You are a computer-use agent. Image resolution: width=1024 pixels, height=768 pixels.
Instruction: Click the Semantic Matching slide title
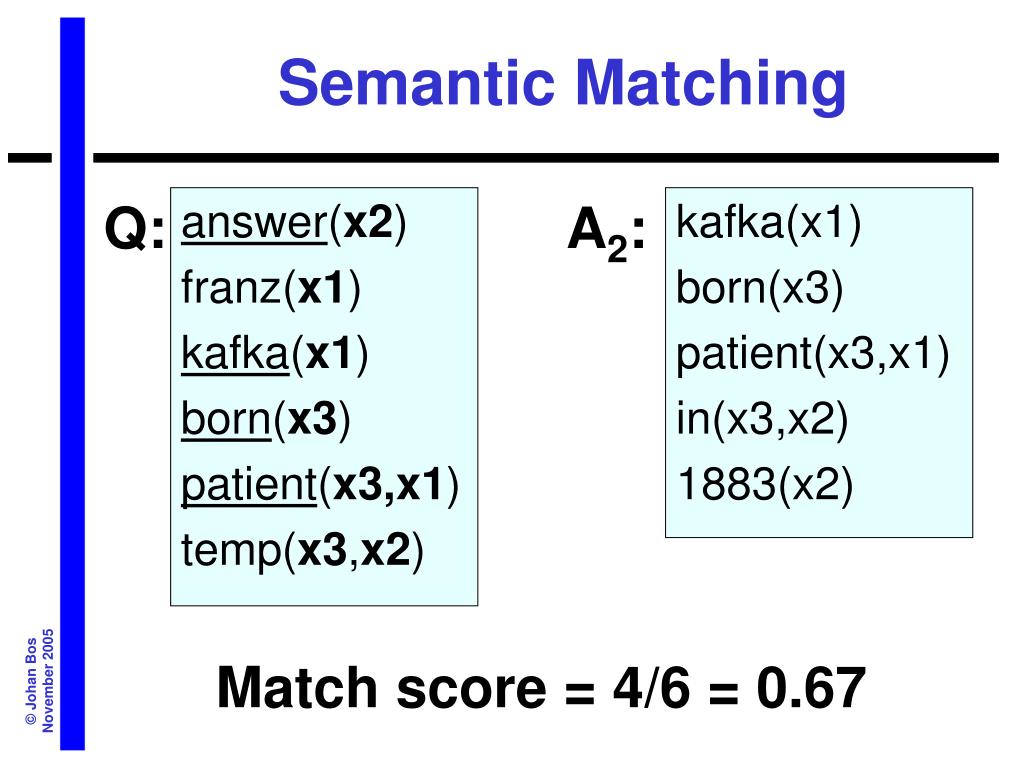[x=562, y=83]
